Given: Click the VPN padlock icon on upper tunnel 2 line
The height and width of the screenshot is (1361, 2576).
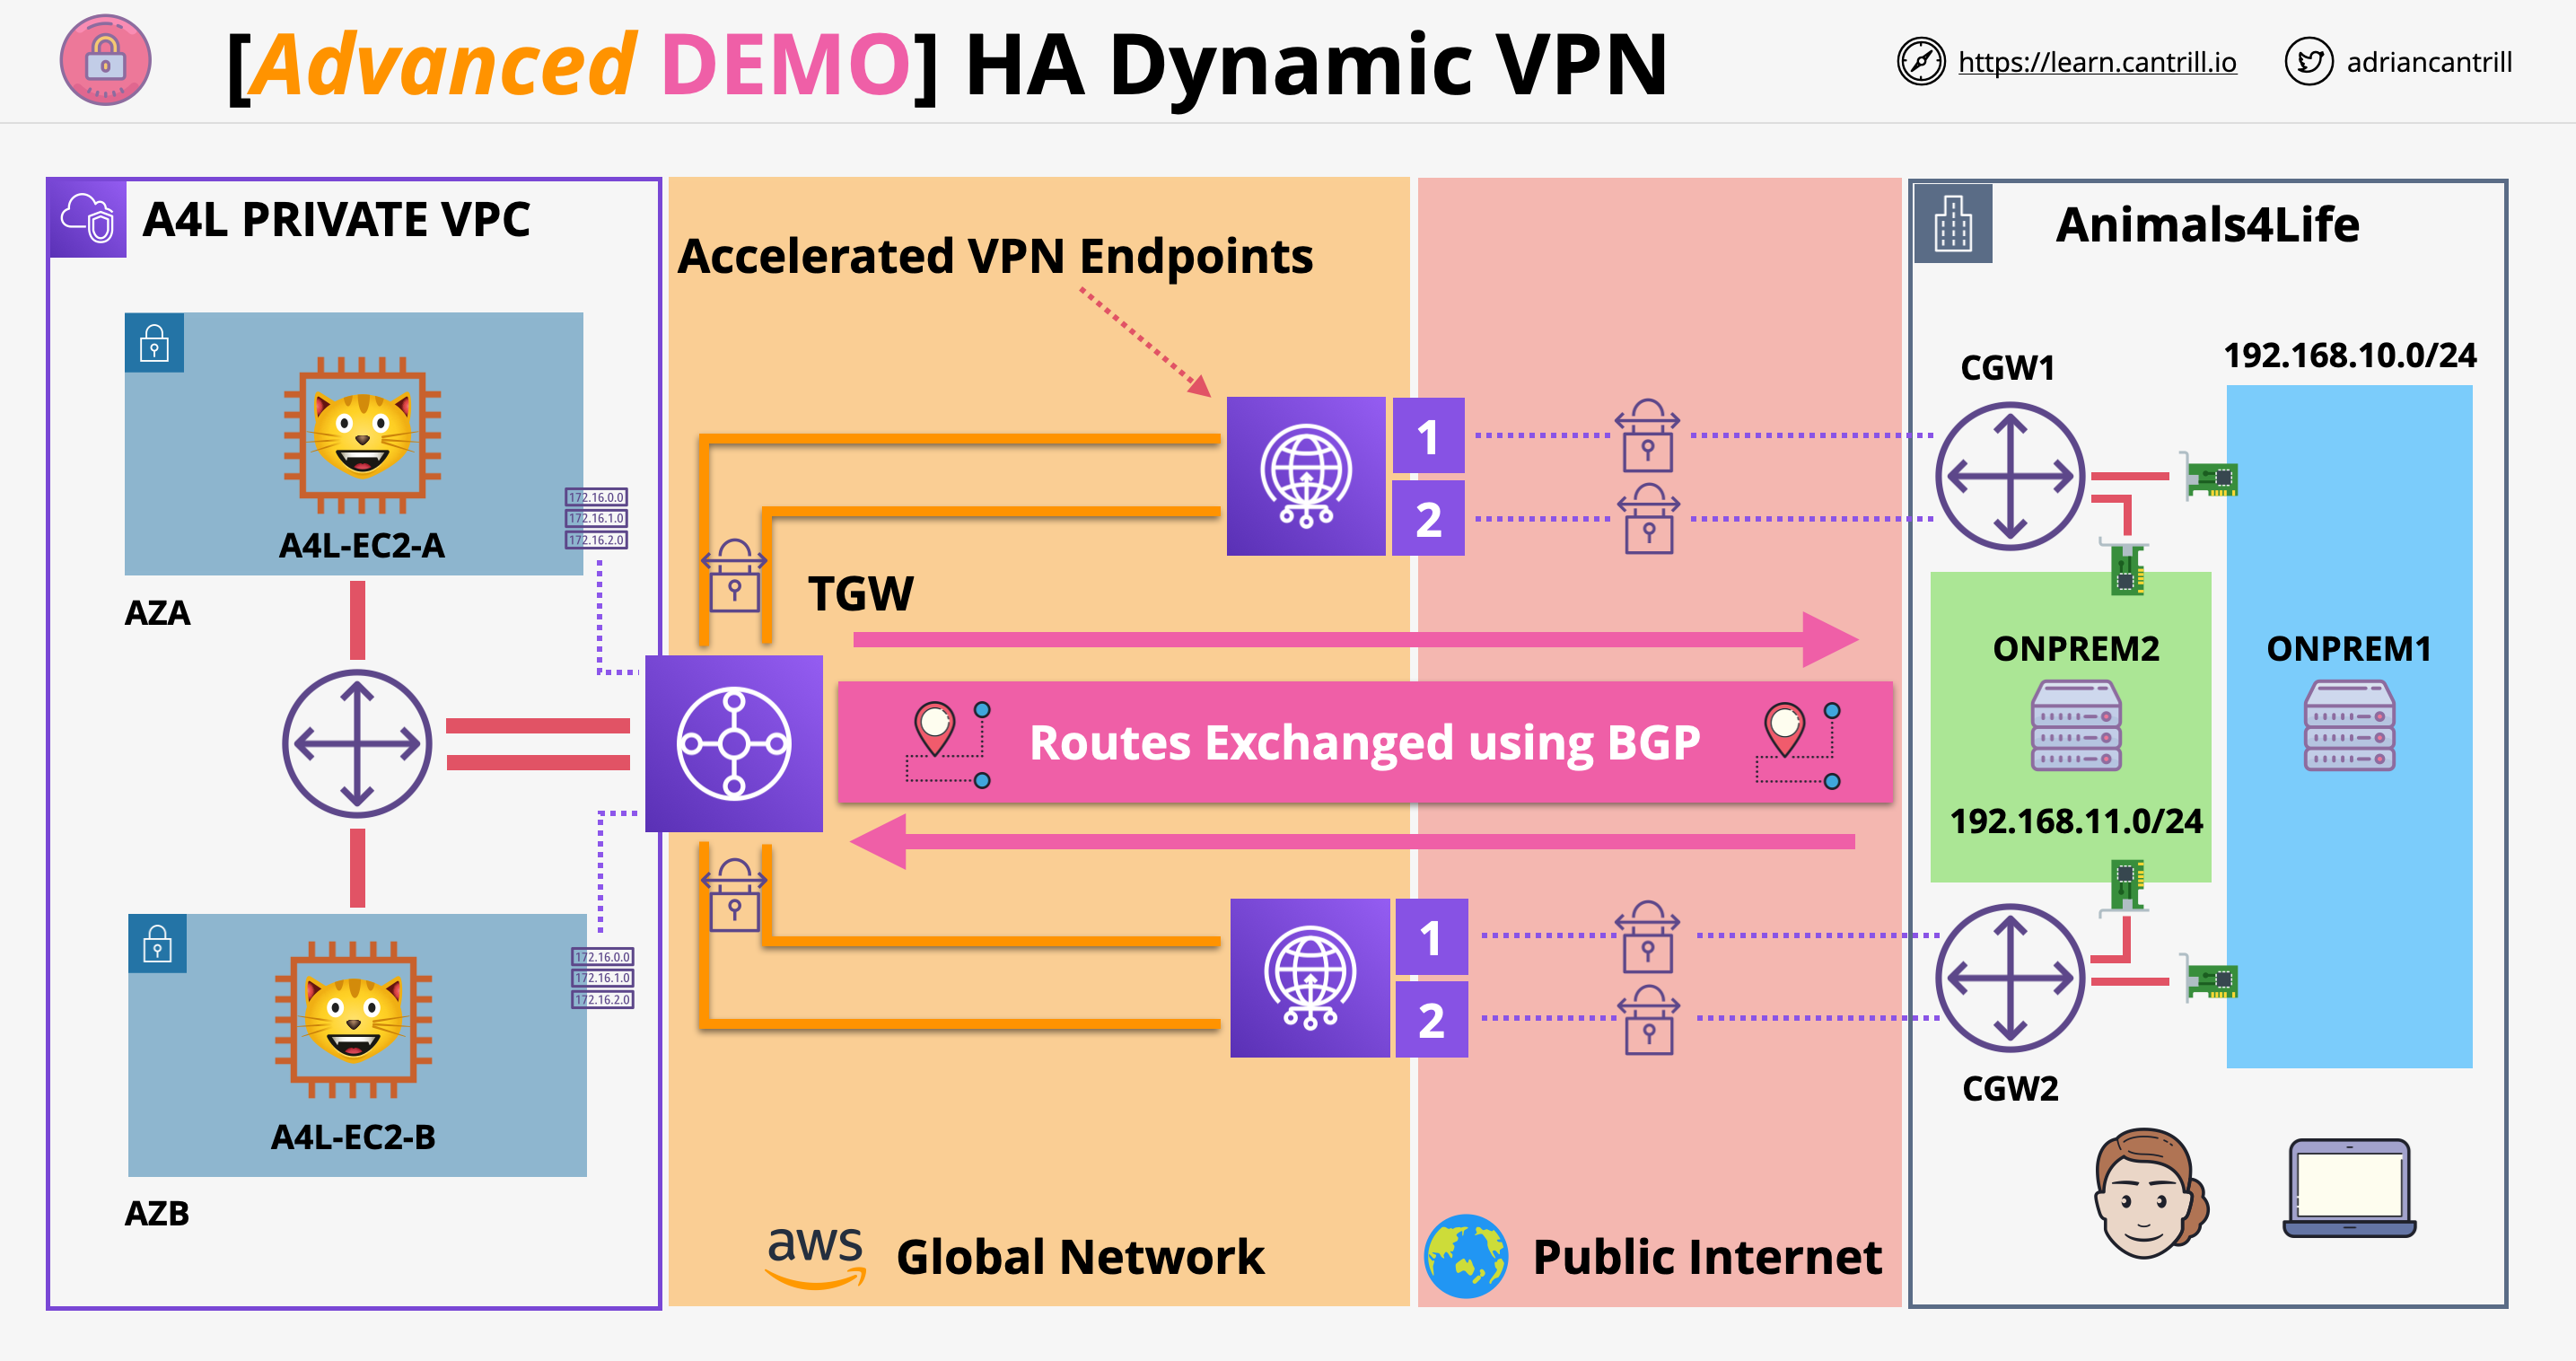Looking at the screenshot, I should 1648,518.
